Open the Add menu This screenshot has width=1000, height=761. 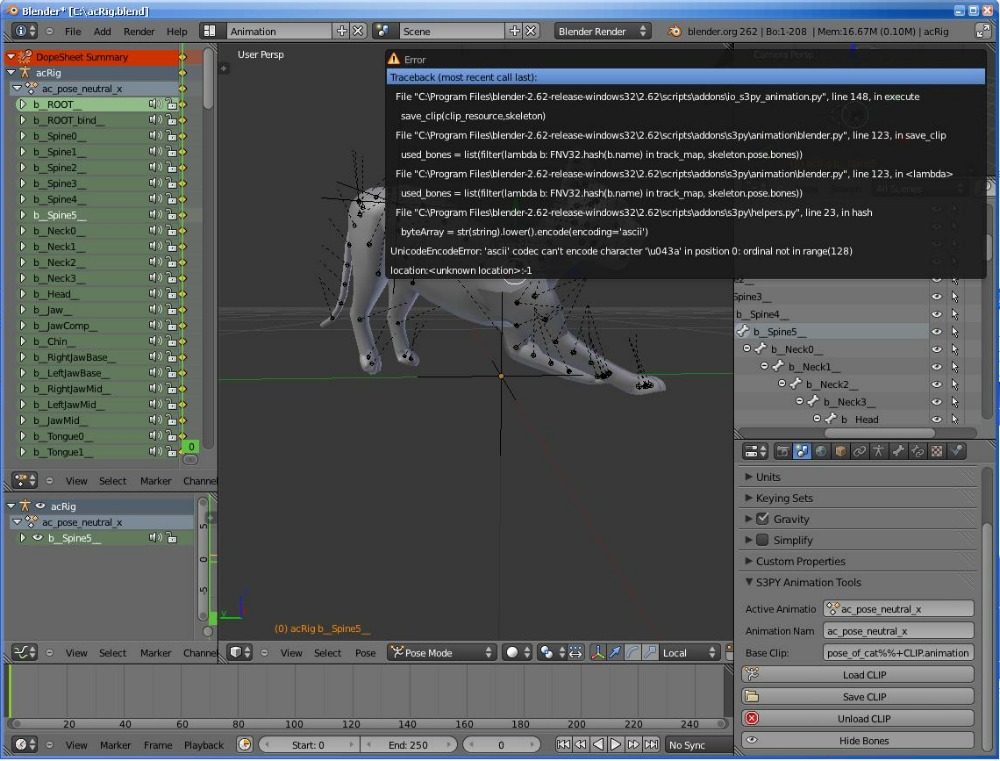(x=102, y=31)
